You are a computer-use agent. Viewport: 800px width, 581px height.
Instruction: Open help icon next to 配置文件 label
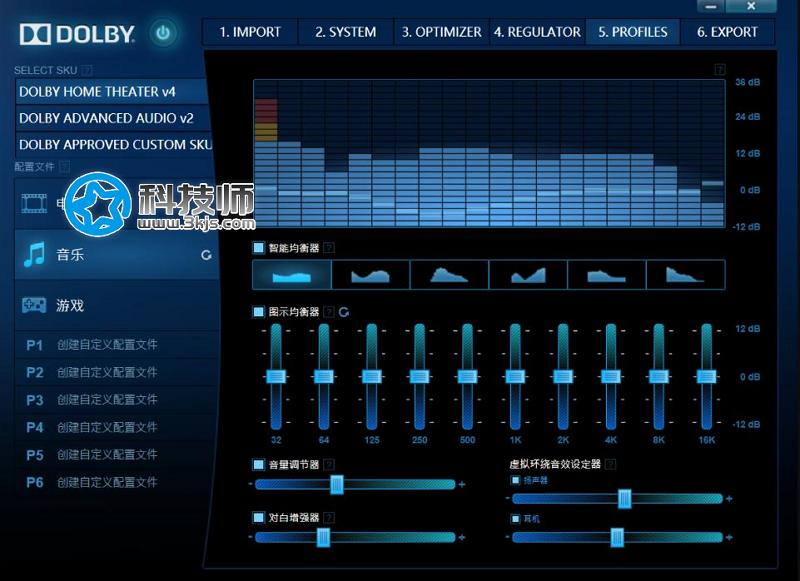pyautogui.click(x=64, y=166)
